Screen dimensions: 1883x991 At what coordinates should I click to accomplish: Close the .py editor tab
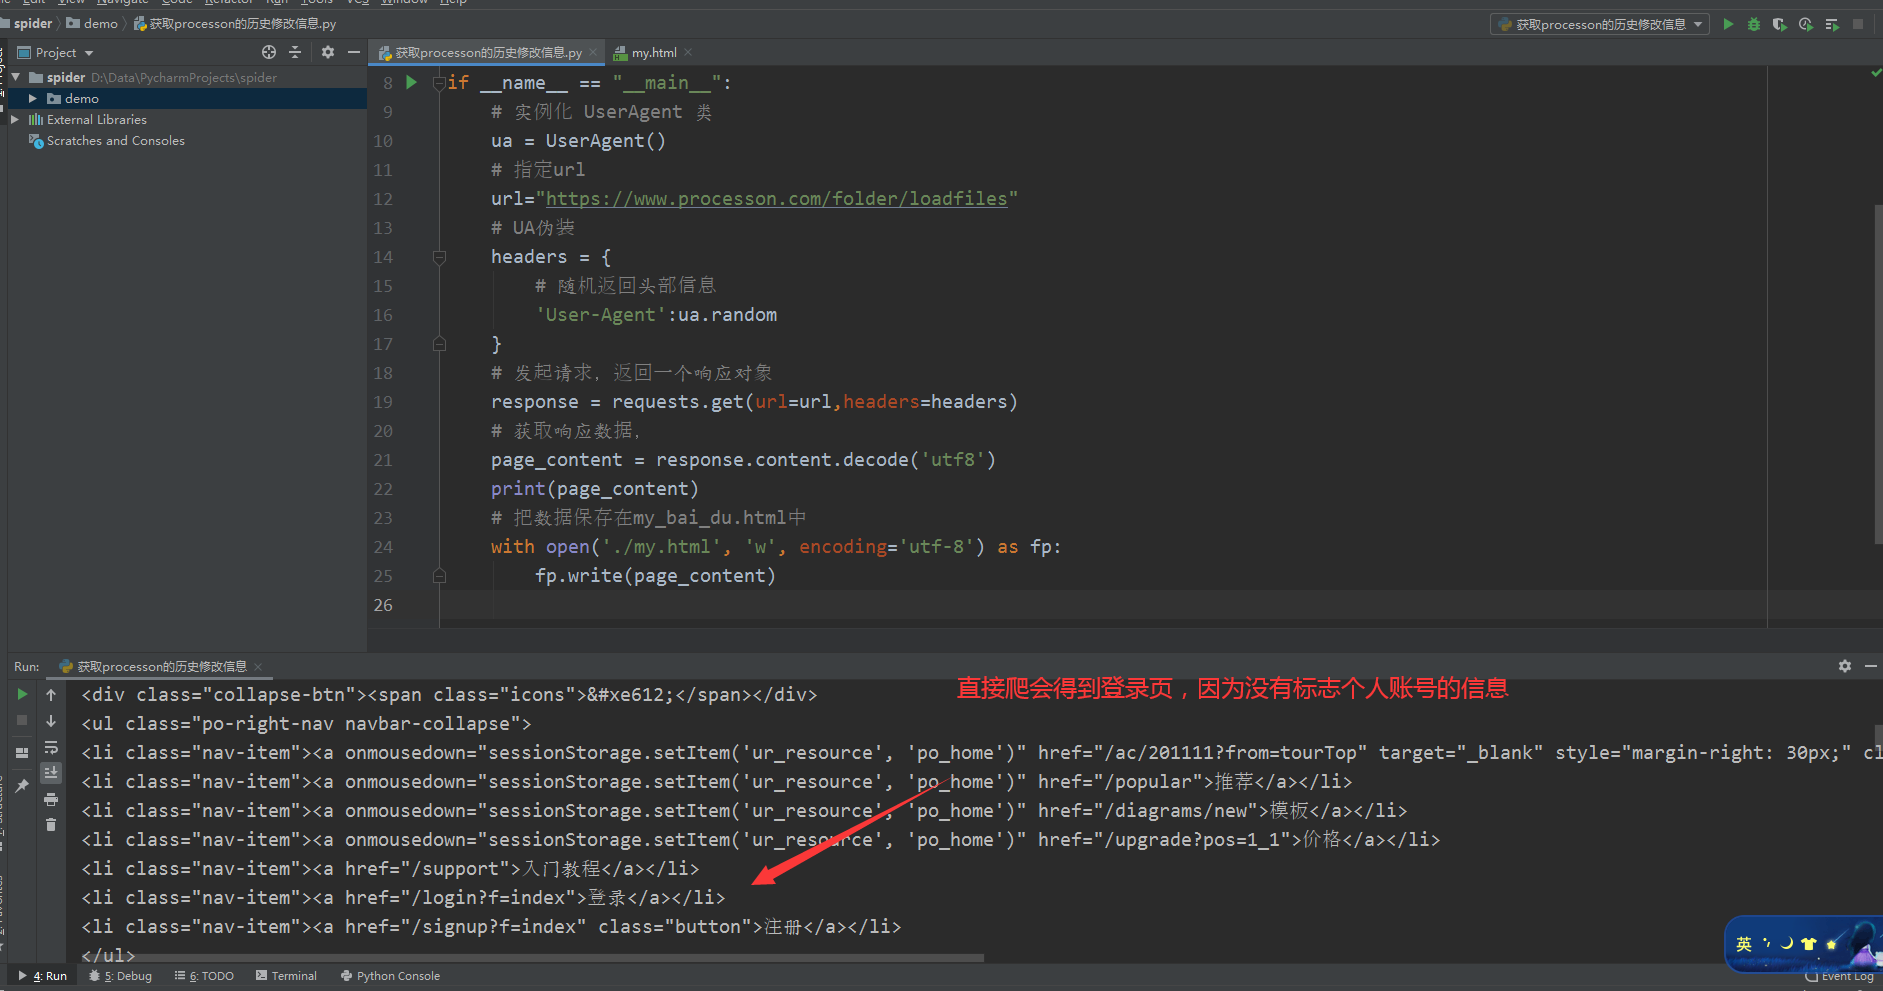click(593, 52)
